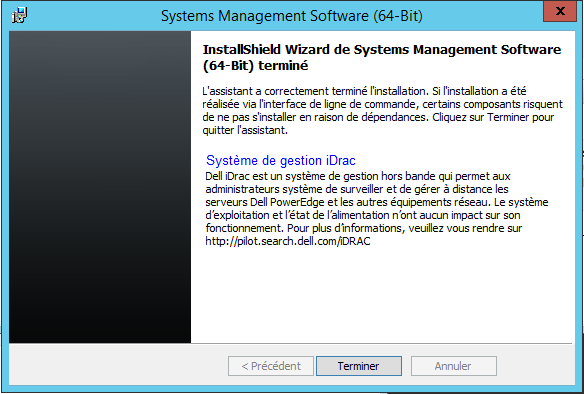Click the line starting 'Dell iDrac est un système'
Viewport: 584px width, 394px height.
358,176
